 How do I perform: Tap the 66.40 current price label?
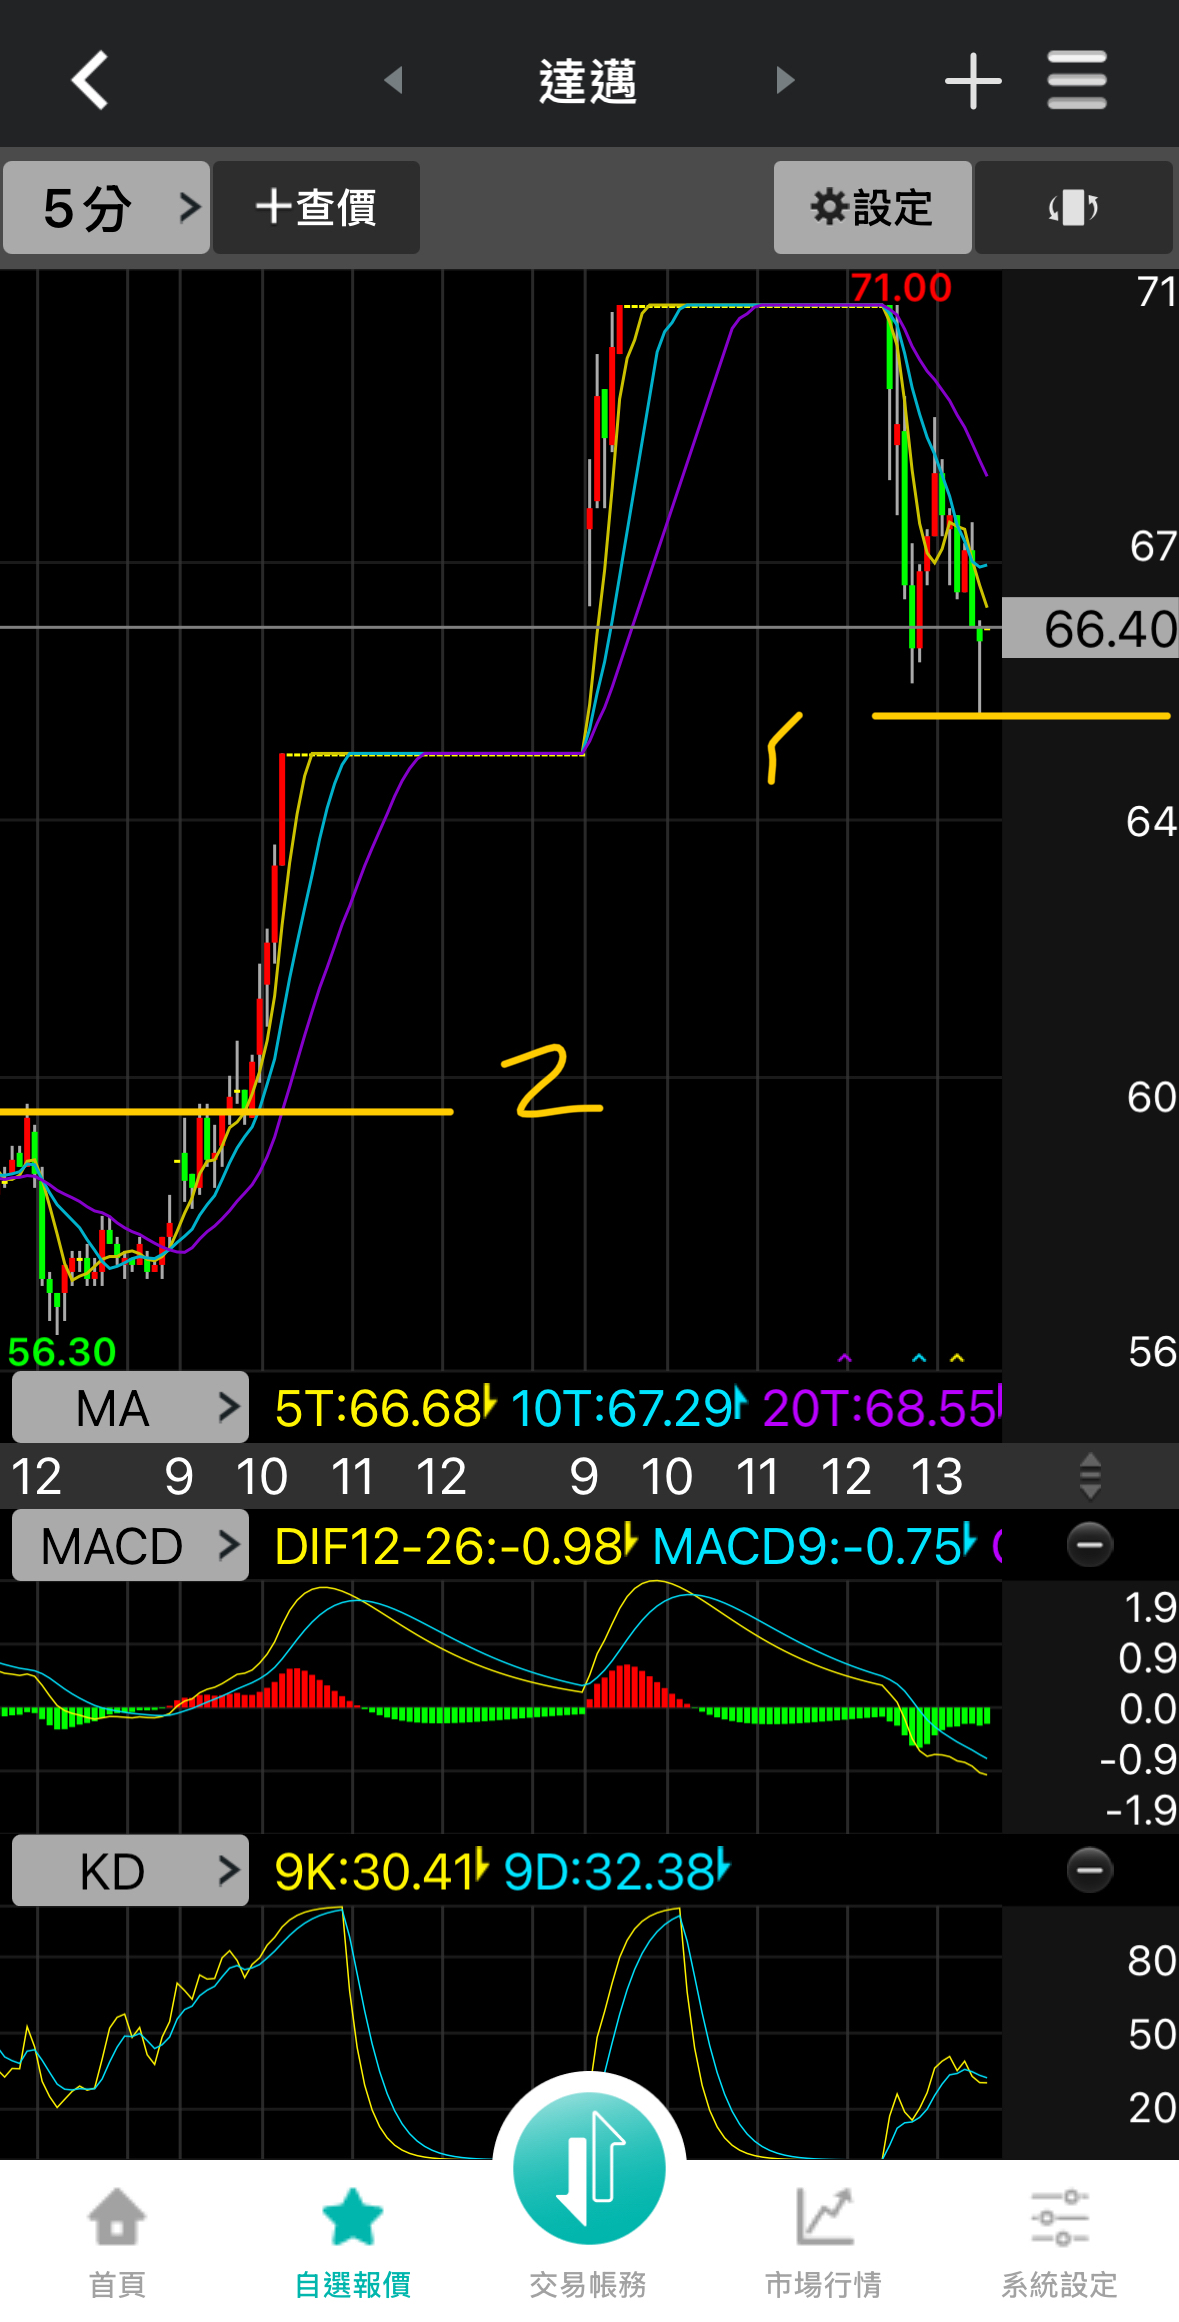[x=1090, y=628]
